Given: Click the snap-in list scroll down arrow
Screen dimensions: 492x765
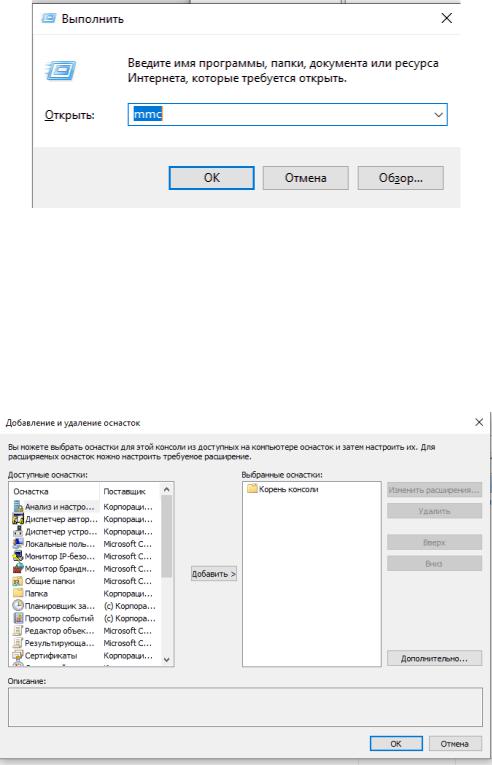Looking at the screenshot, I should click(166, 660).
